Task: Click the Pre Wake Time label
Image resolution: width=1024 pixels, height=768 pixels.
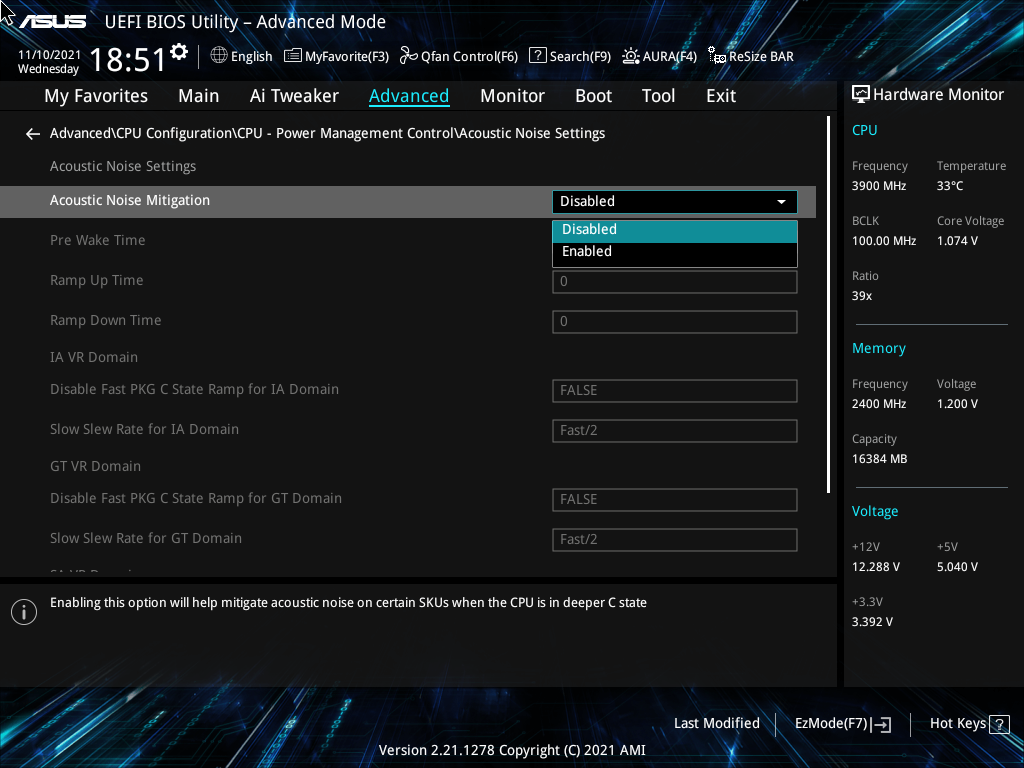Action: click(97, 240)
